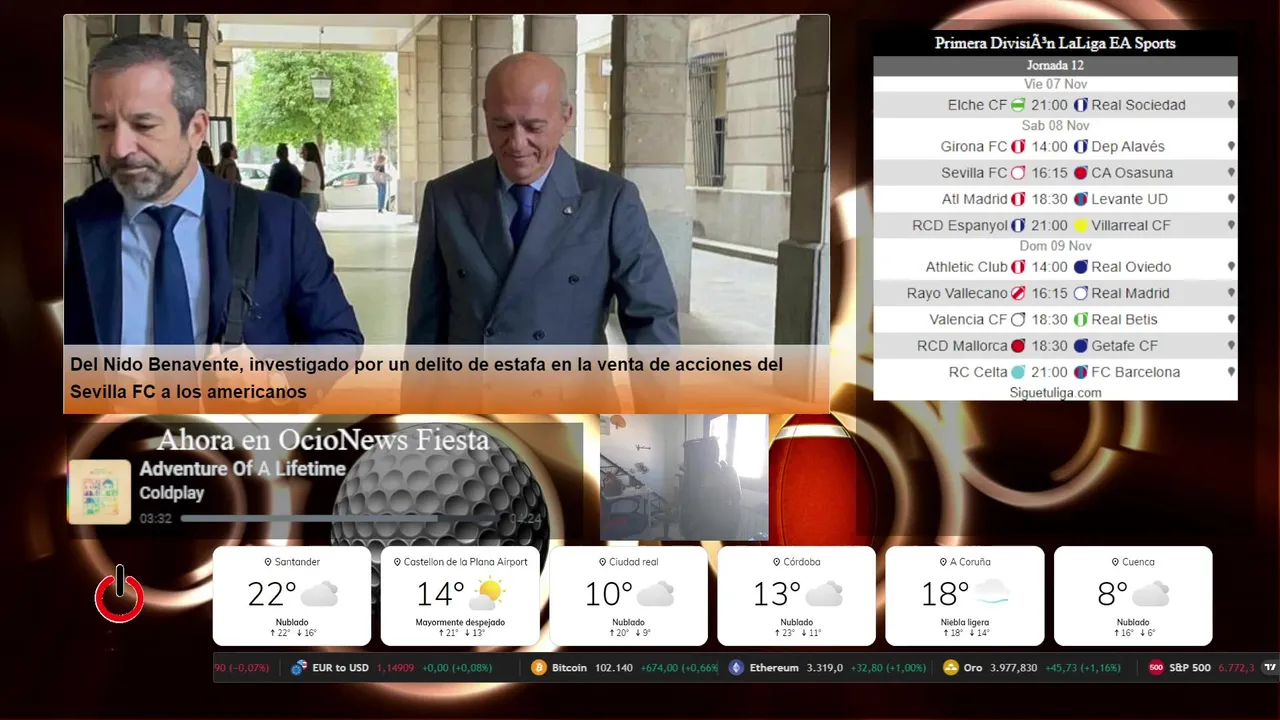Screen dimensions: 1280x720
Task: Click the Real Betis green crest icon
Action: (1080, 320)
